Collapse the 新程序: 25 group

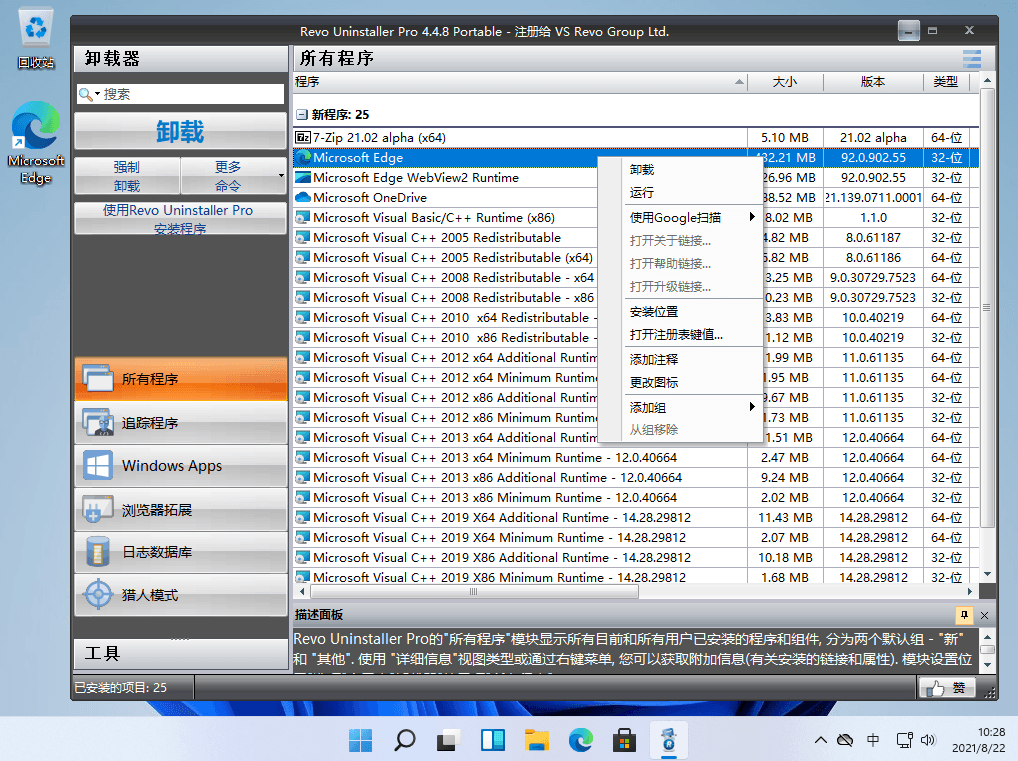click(301, 115)
